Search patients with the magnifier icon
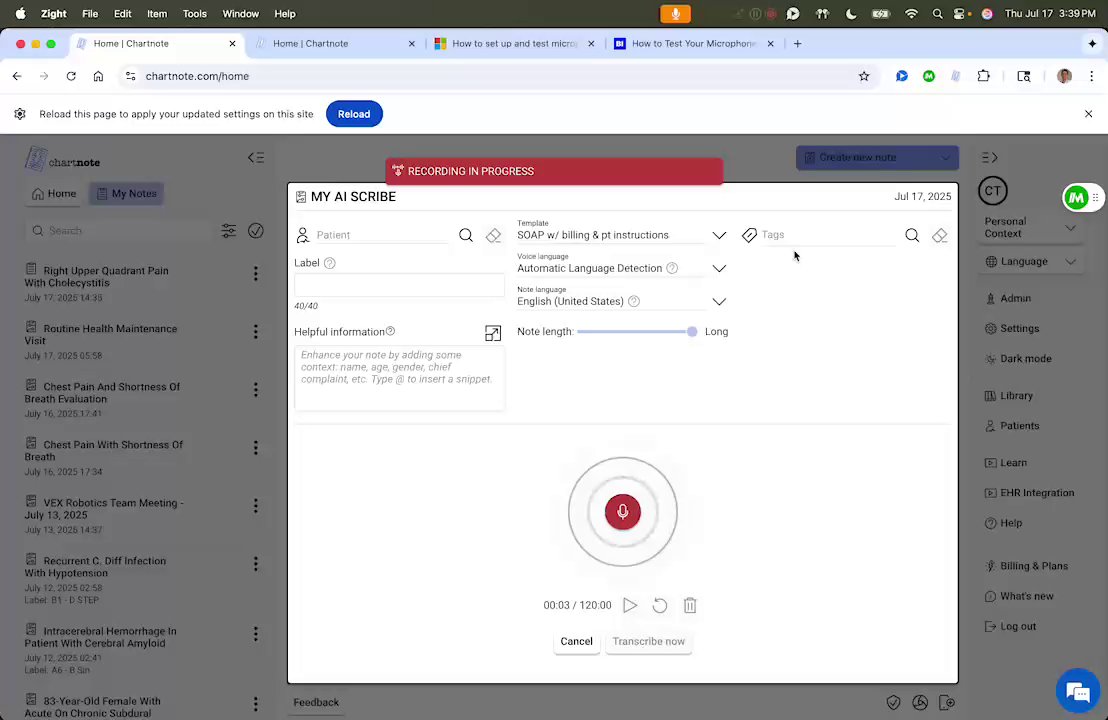Screen dimensions: 1108x720 466,235
